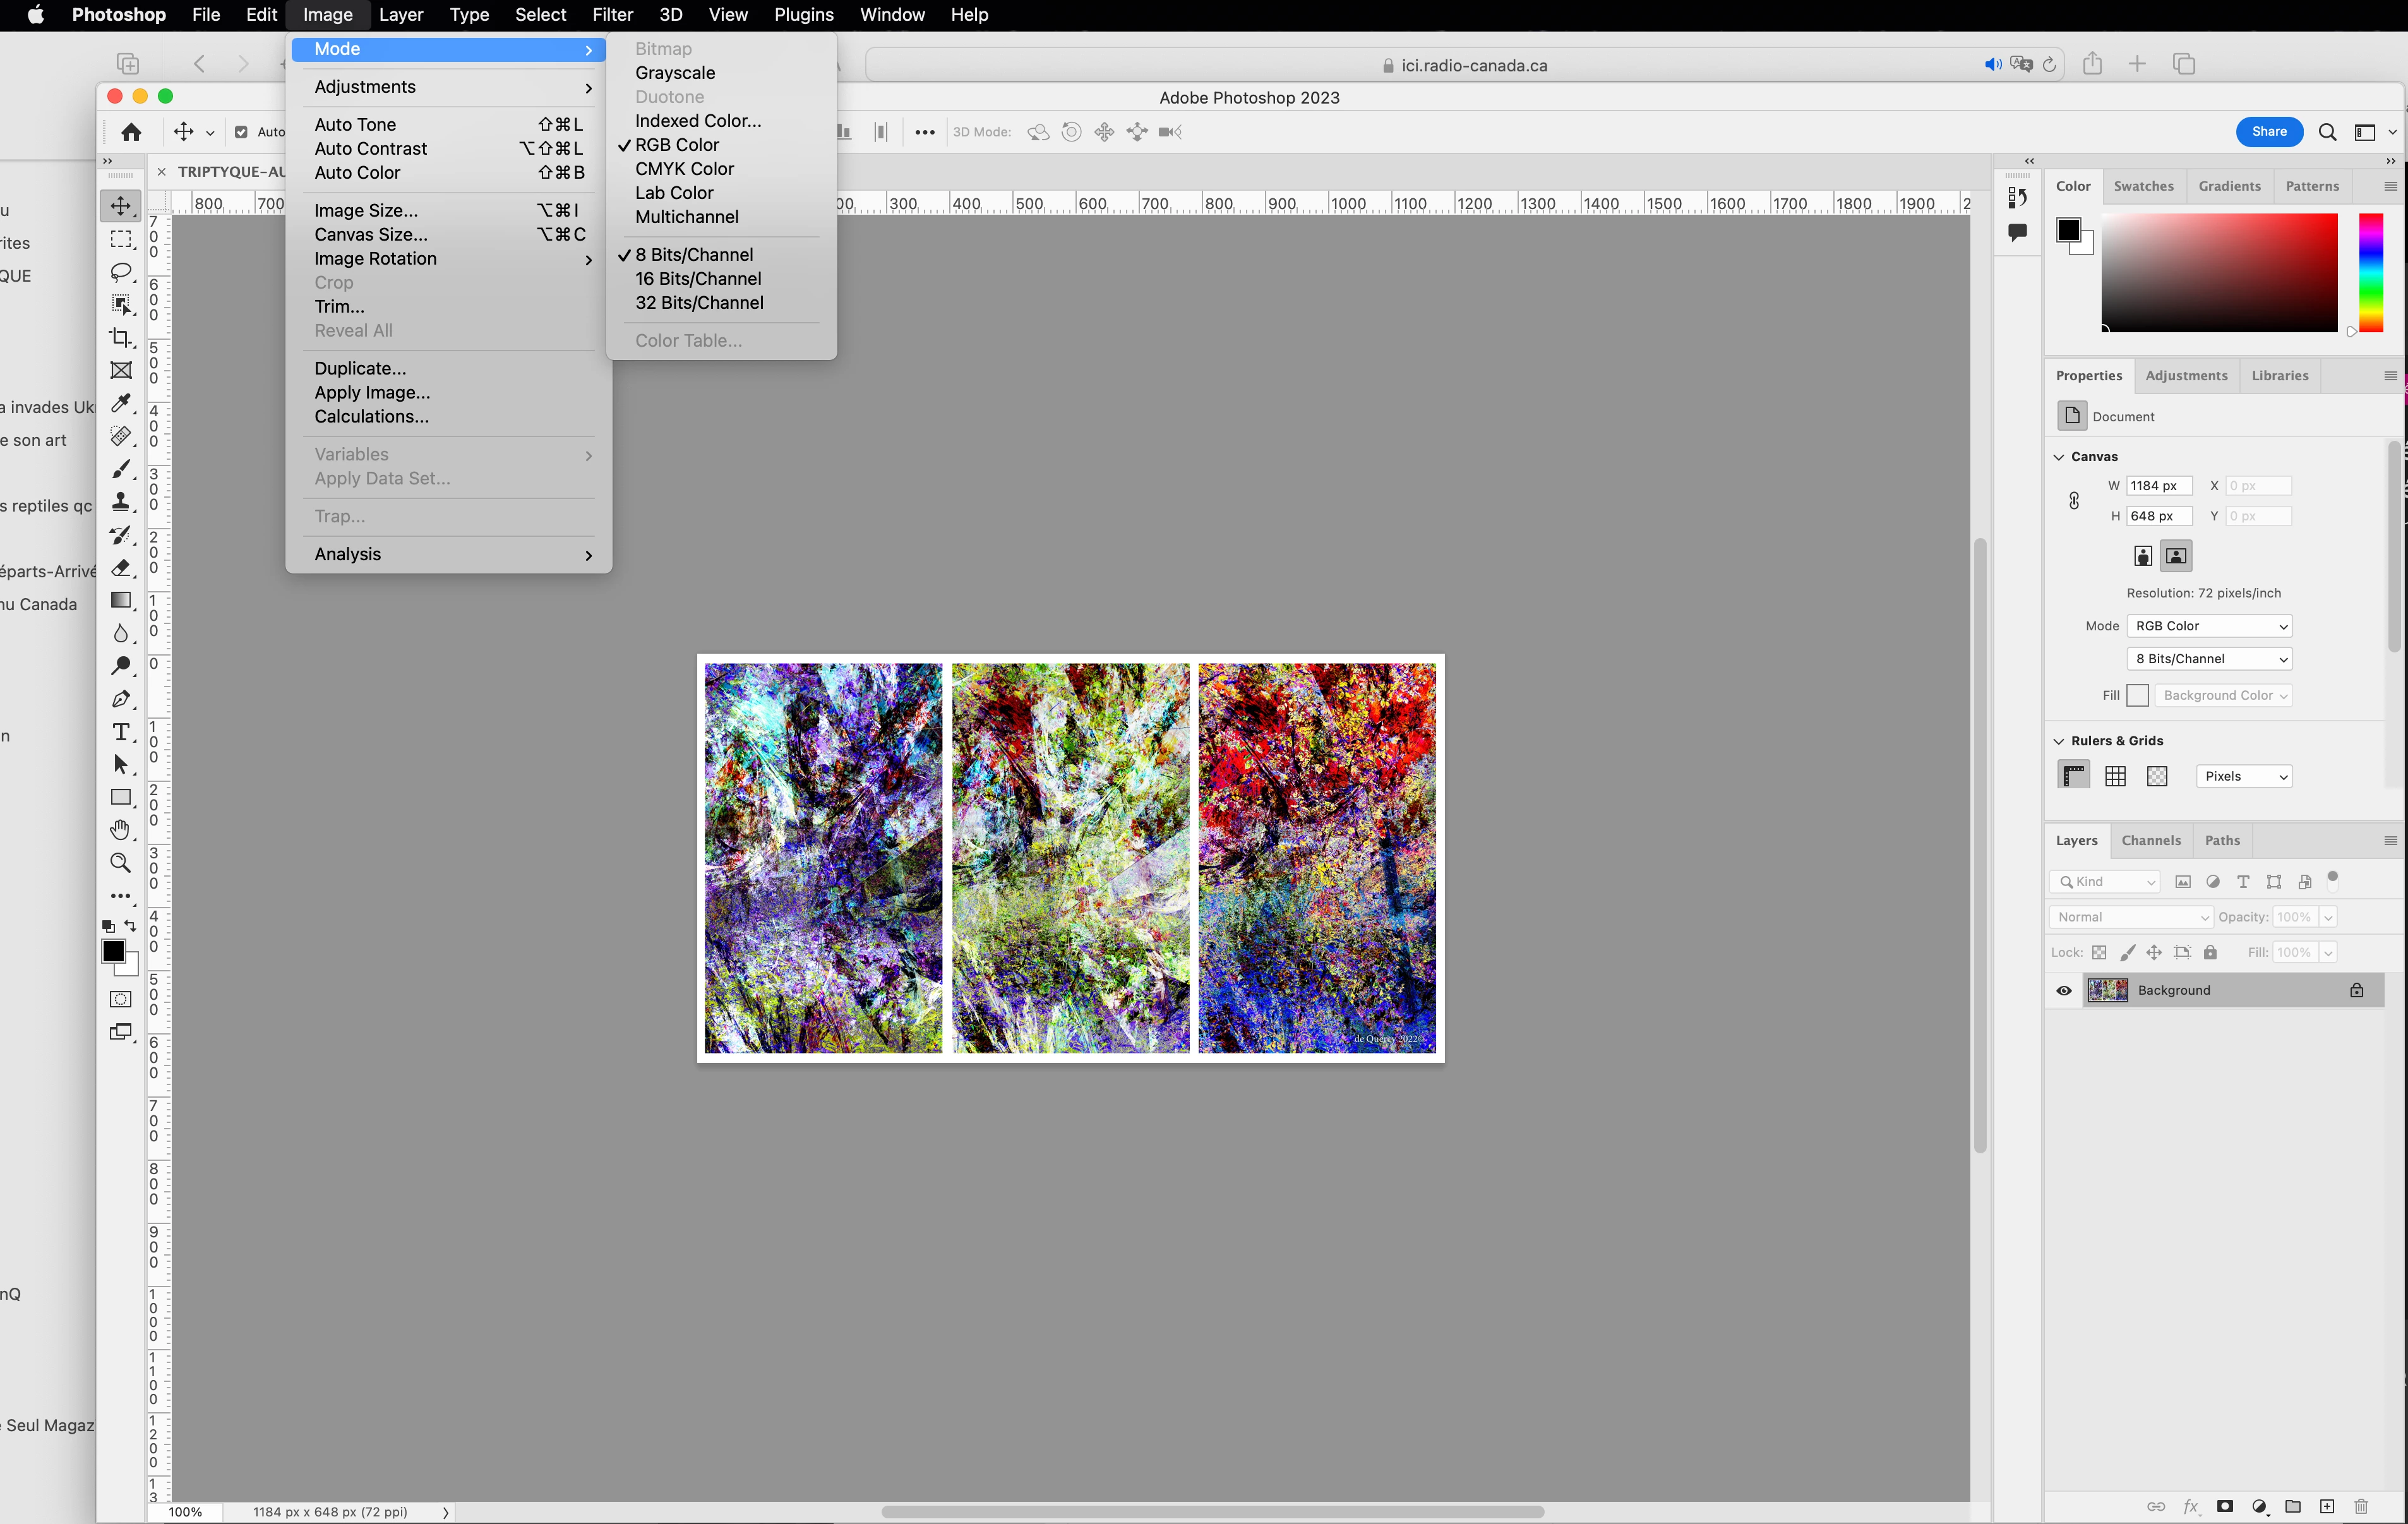The height and width of the screenshot is (1524, 2408).
Task: Select the Crop tool in toolbar
Action: [121, 338]
